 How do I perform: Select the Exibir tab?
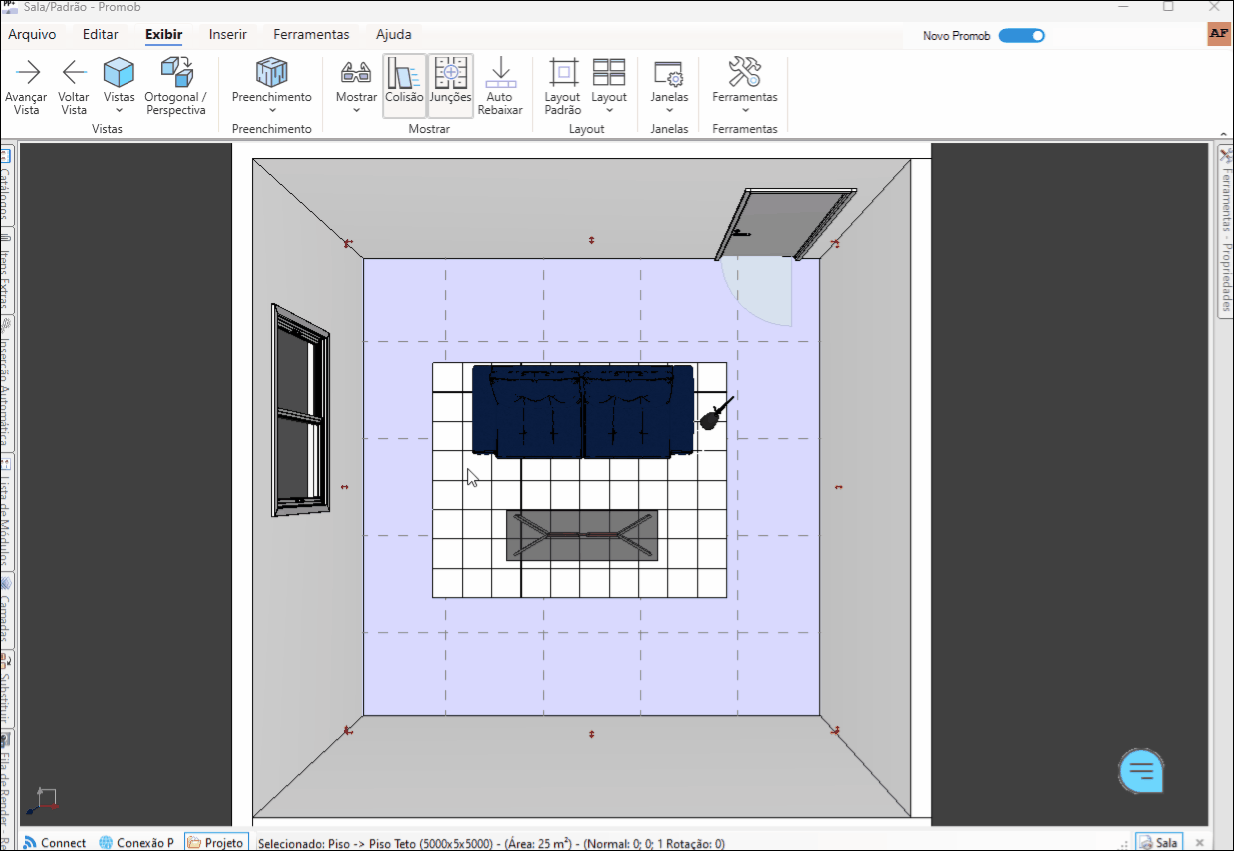[164, 34]
